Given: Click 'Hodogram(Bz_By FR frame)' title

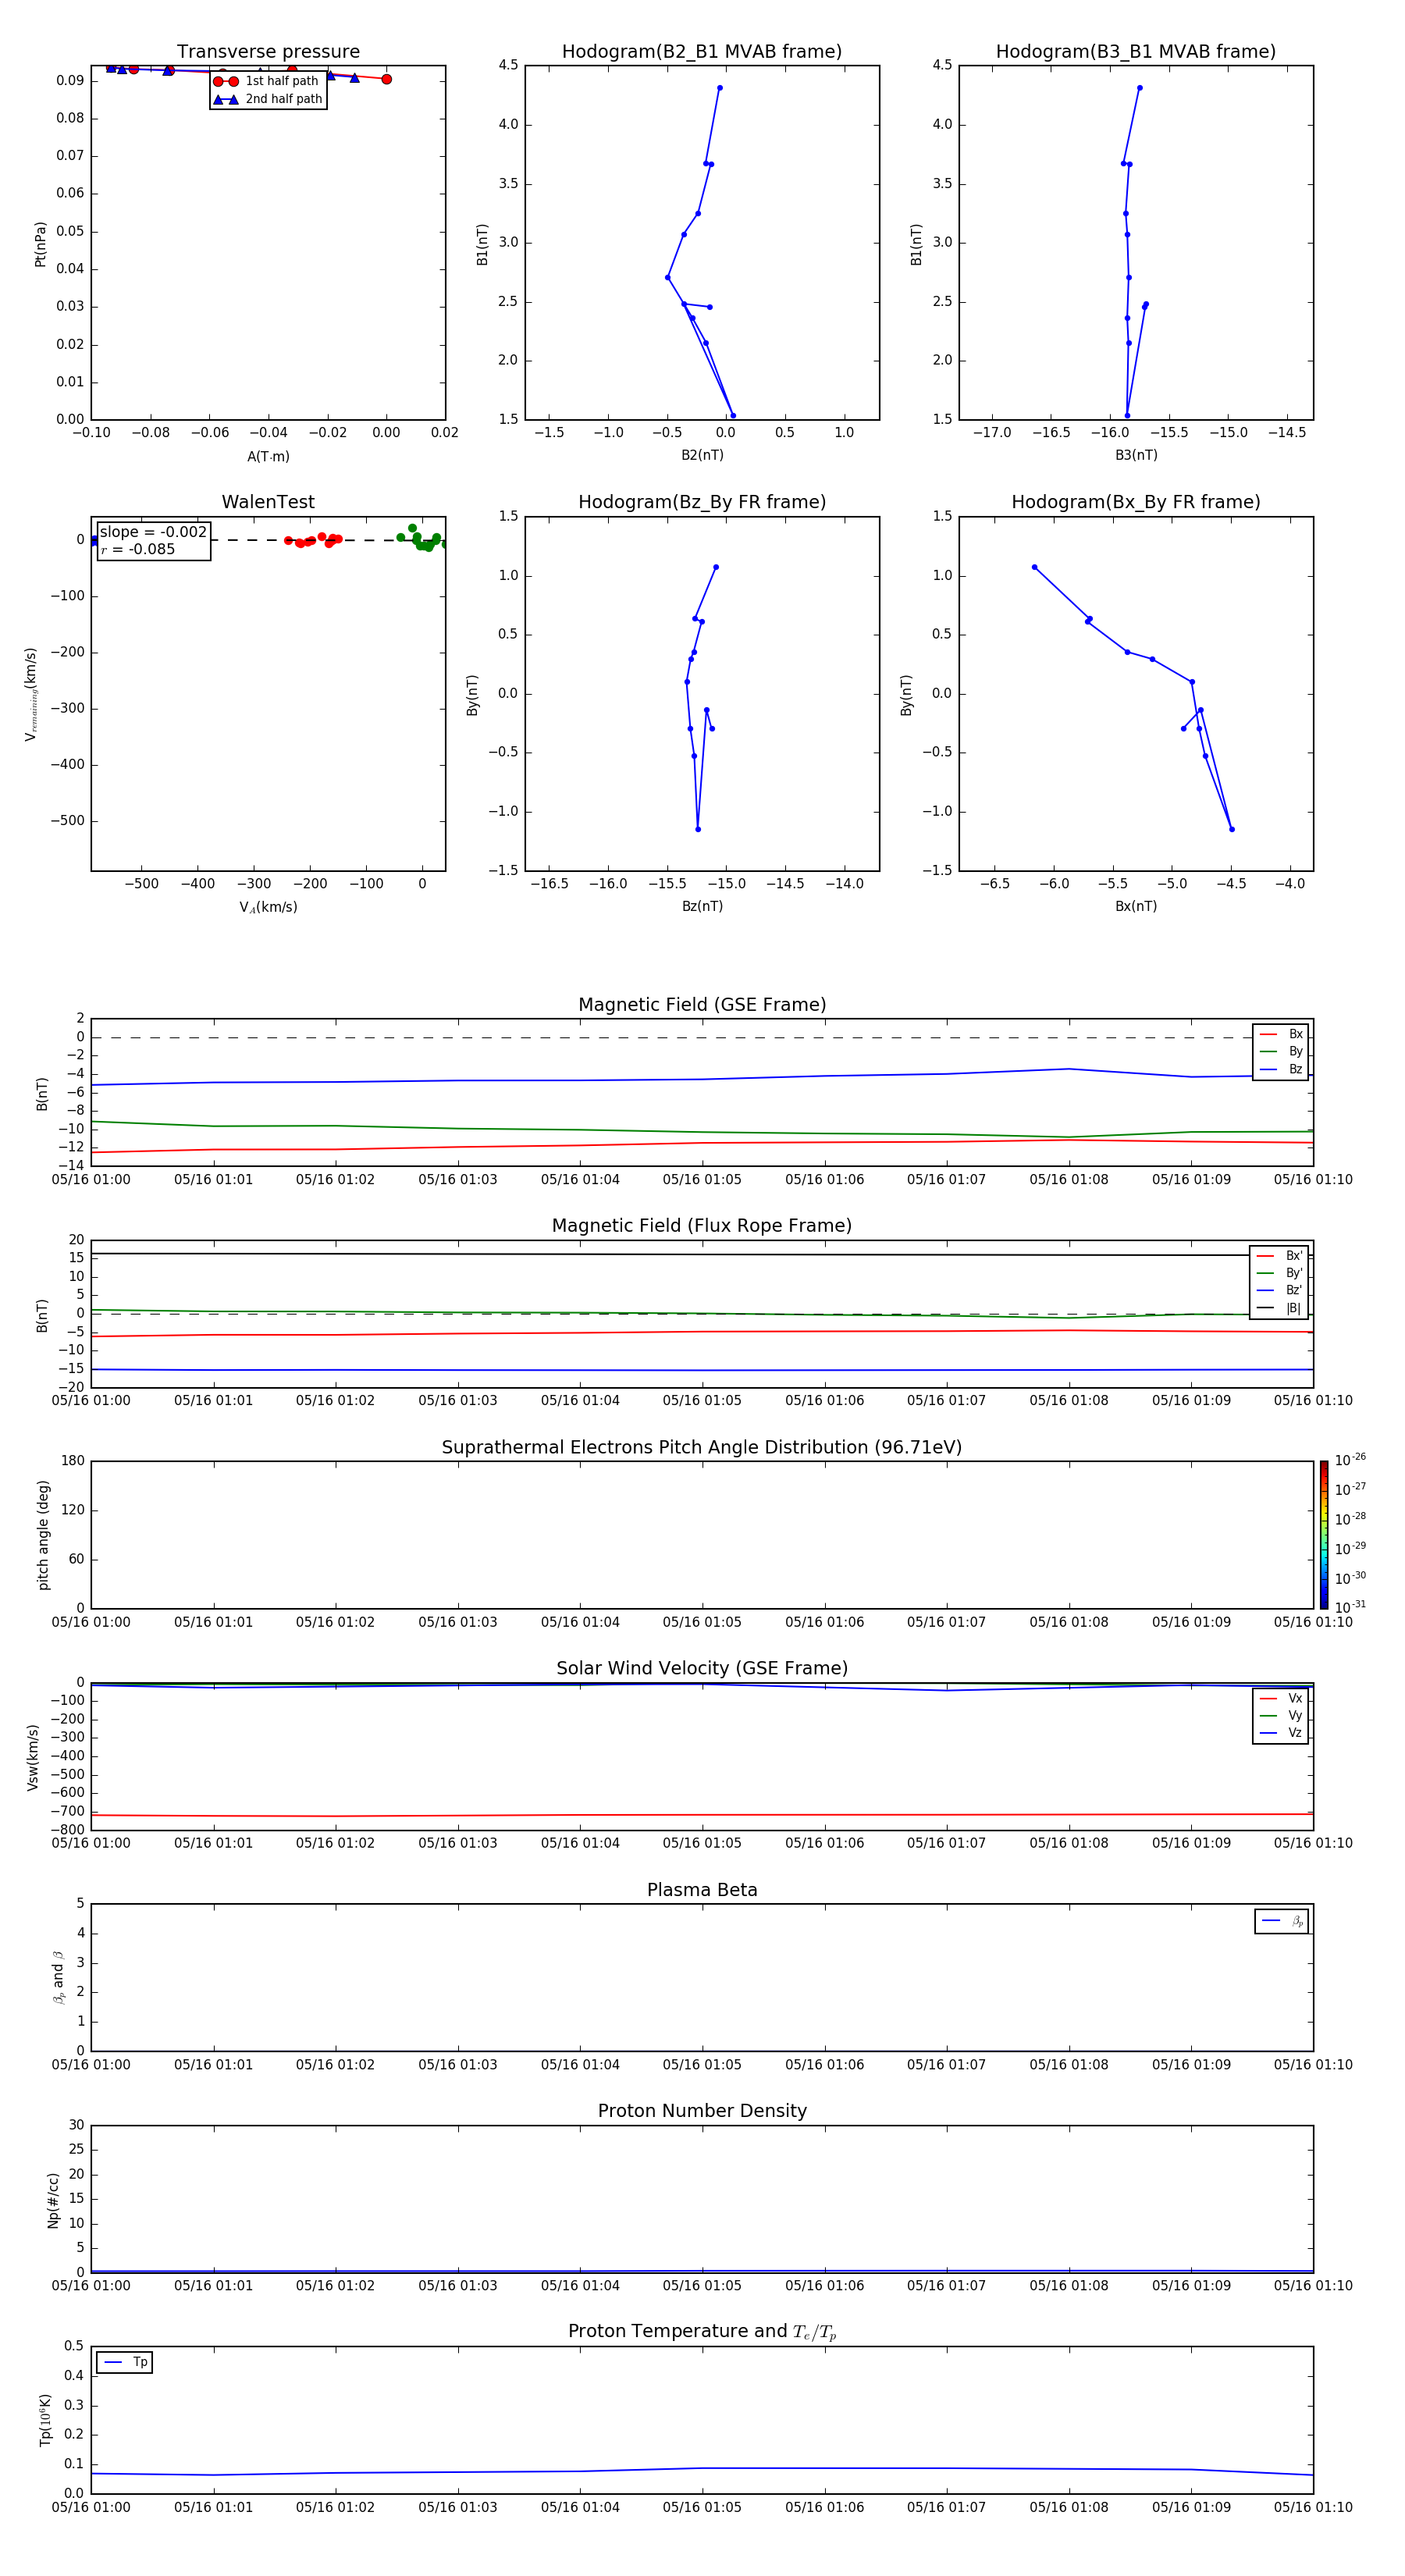Looking at the screenshot, I should 702,502.
